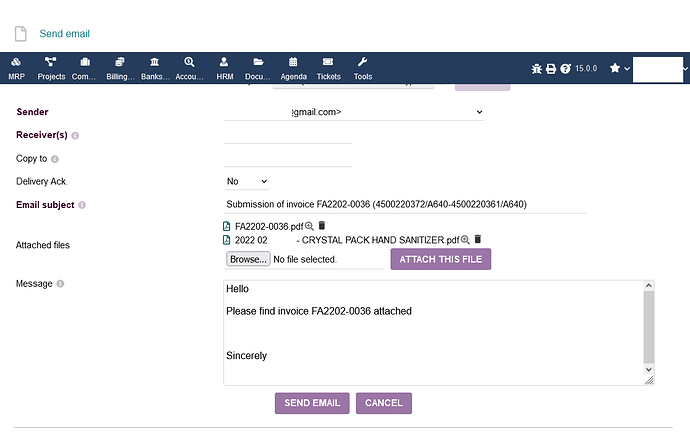The height and width of the screenshot is (446, 690).
Task: Expand the Delivery Ack. dropdown
Action: click(247, 182)
